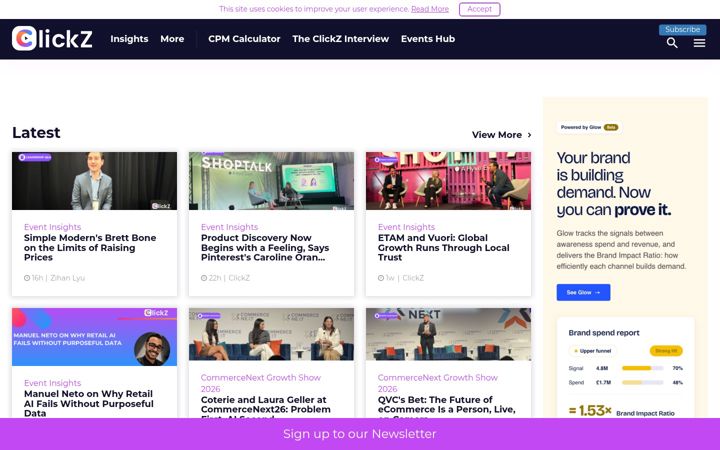
Task: Click CommerceNext Growth Show tag on QVC card
Action: [438, 383]
